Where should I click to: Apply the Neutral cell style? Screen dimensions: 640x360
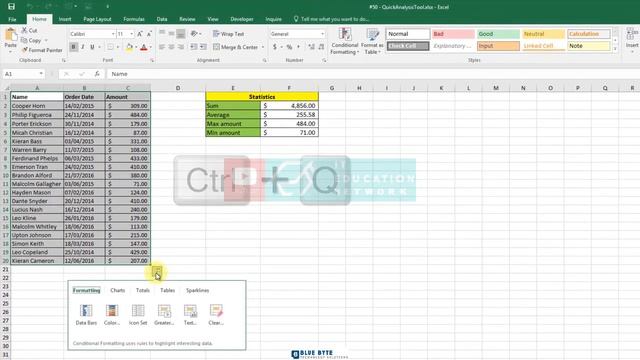click(x=543, y=34)
